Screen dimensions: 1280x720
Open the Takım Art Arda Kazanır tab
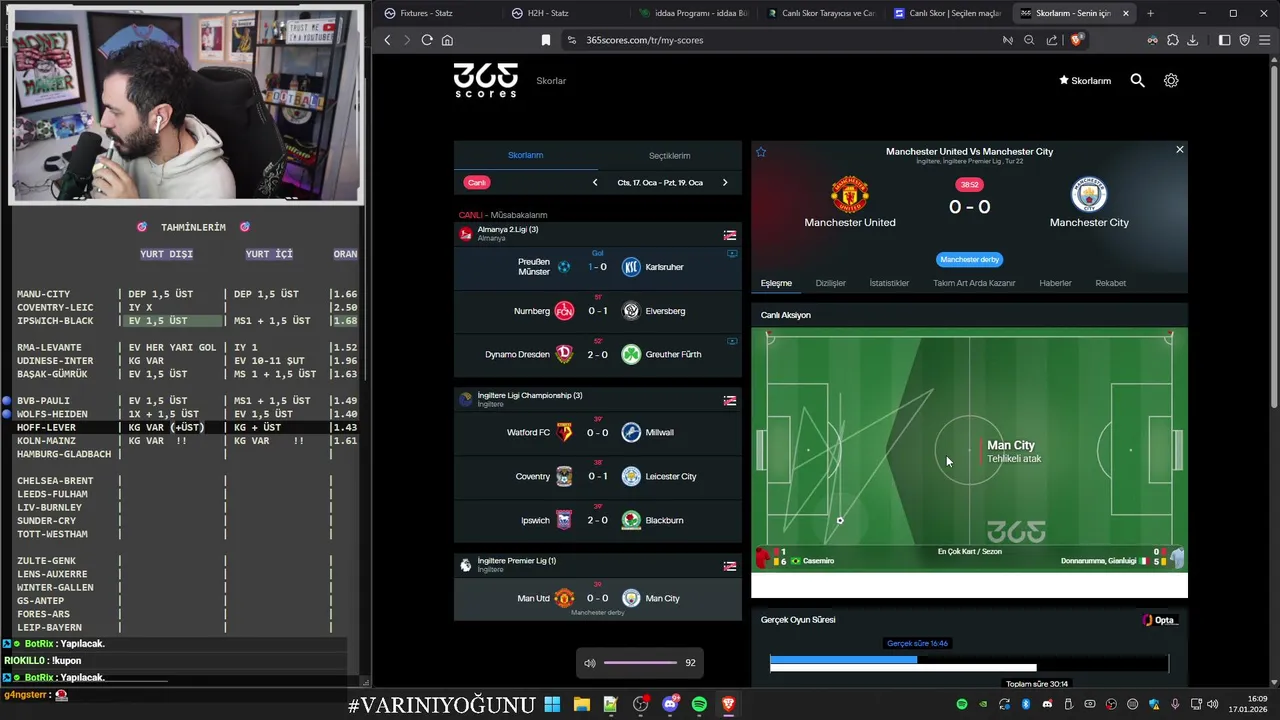point(974,283)
